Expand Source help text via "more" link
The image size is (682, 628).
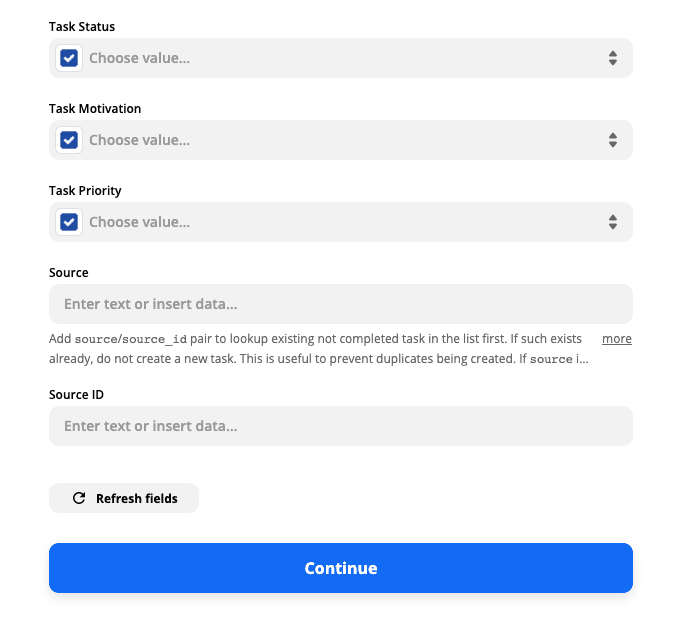click(616, 339)
